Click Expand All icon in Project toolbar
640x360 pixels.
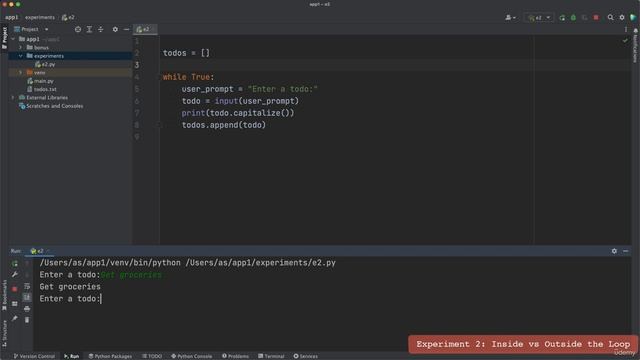tap(89, 29)
